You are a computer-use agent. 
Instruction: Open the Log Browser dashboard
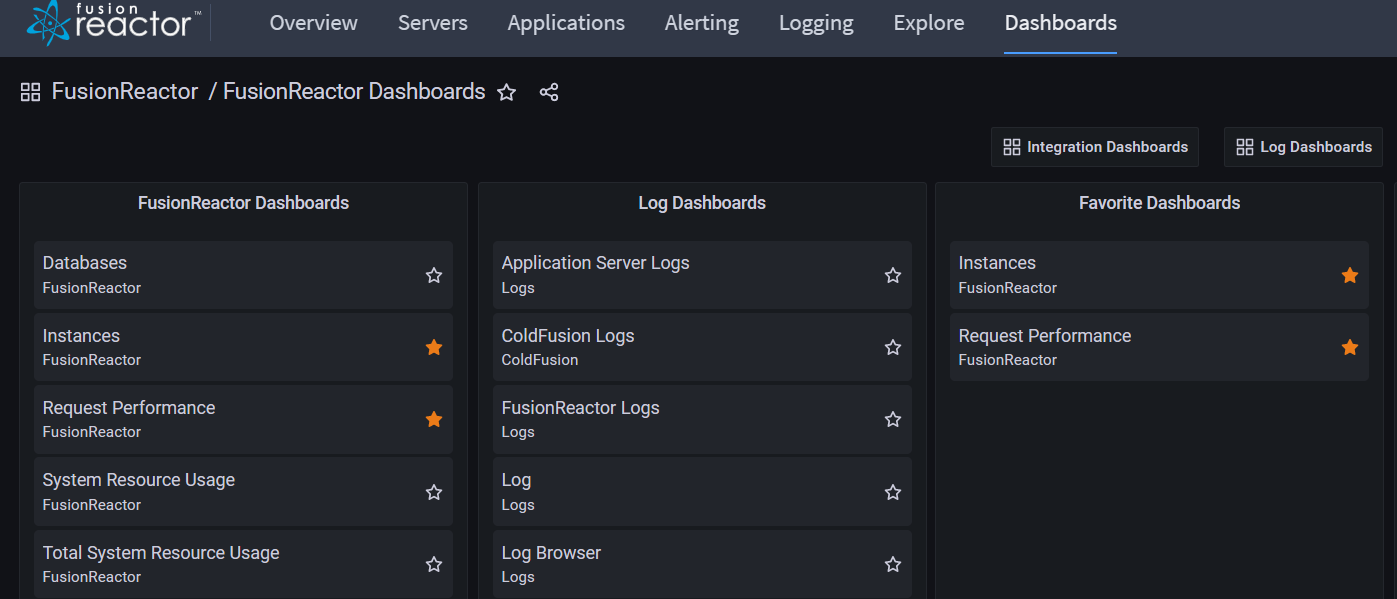pos(702,564)
